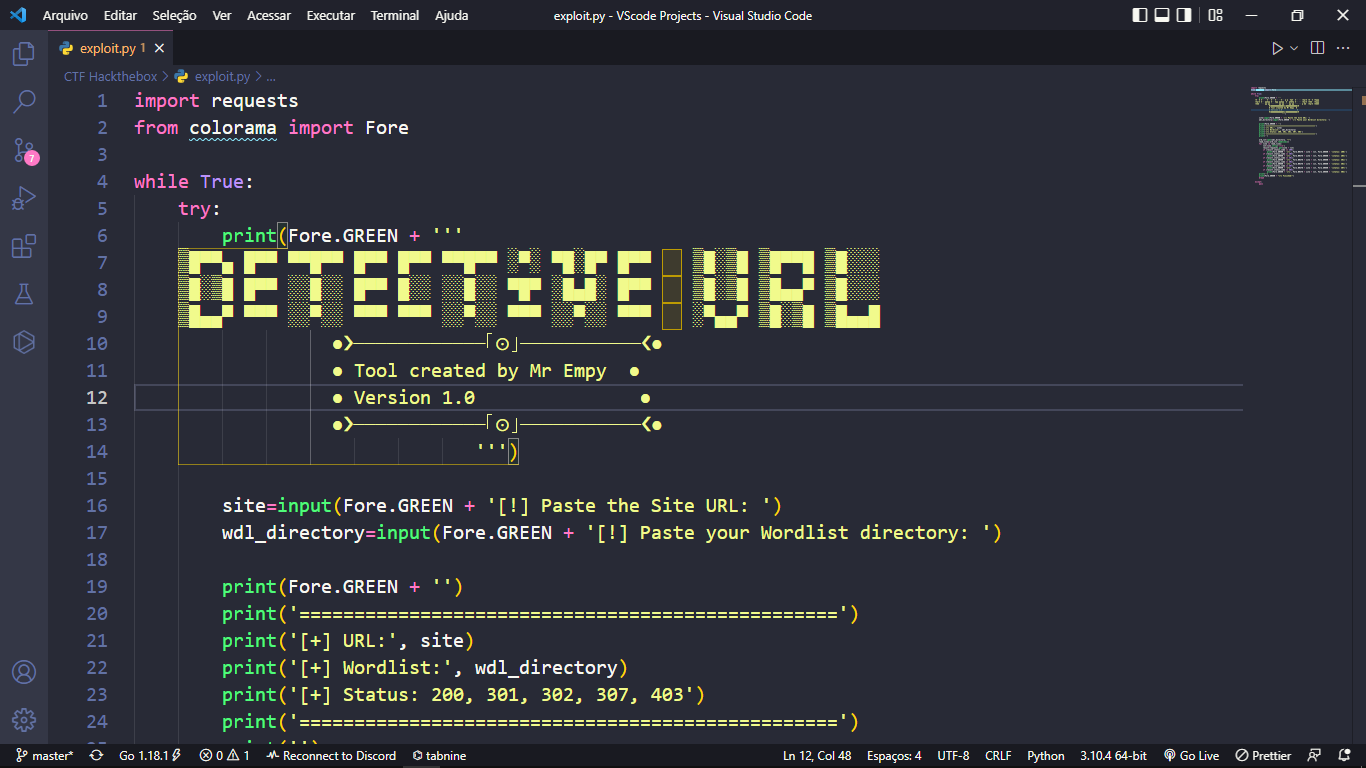Open the Executar menu
Image resolution: width=1366 pixels, height=768 pixels.
tap(330, 15)
